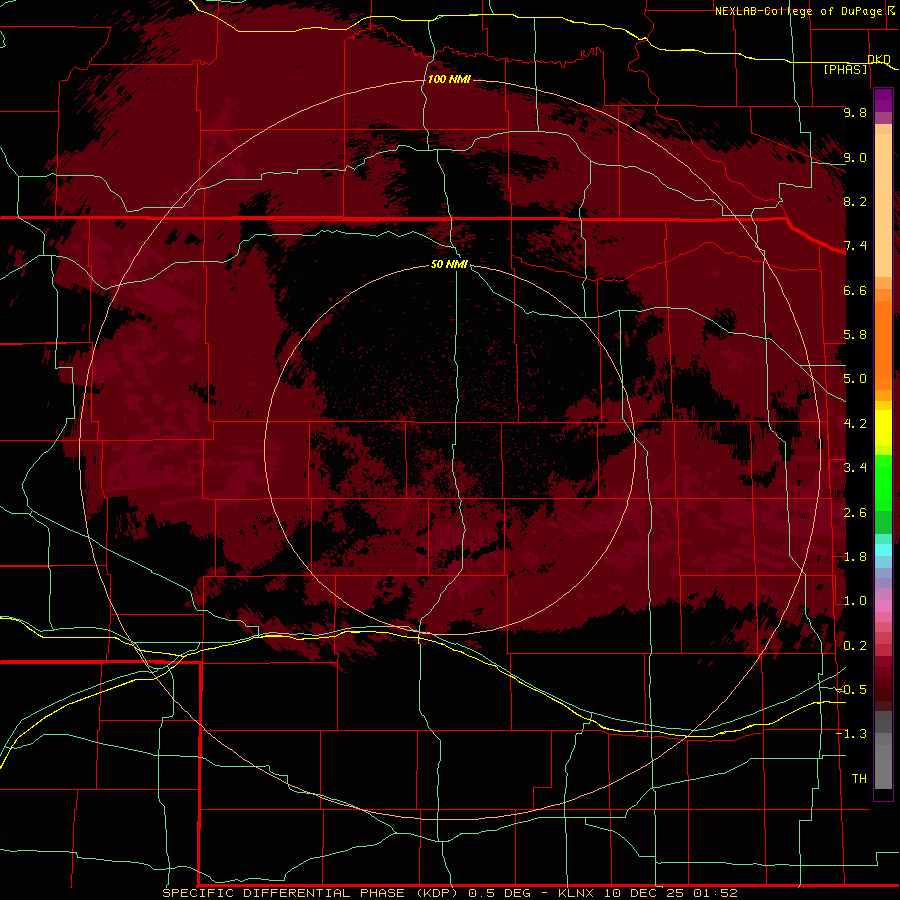Click the [PHAS] units label
Viewport: 900px width, 900px height.
click(x=845, y=69)
